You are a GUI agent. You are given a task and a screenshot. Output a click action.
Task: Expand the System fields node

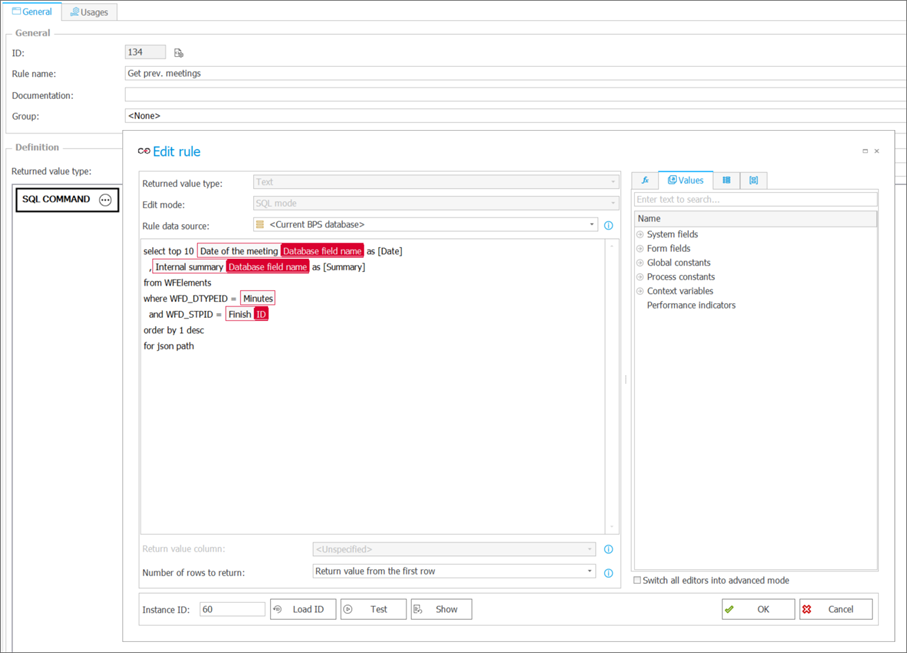(640, 235)
